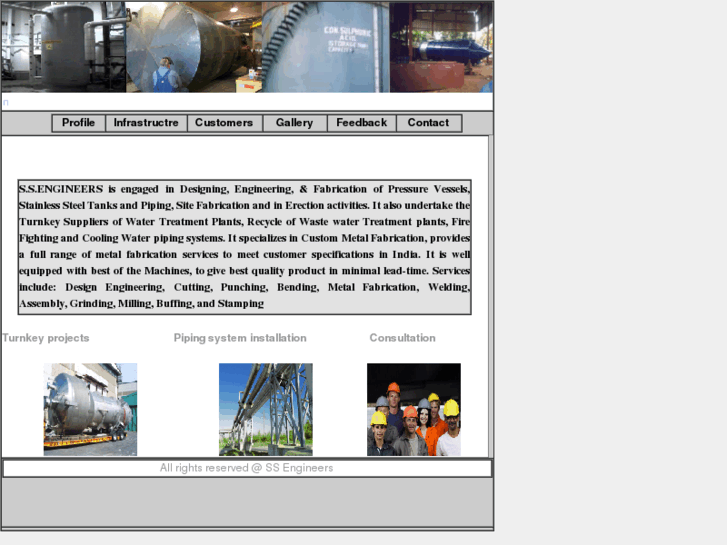Viewport: 727px width, 545px height.
Task: Click the Piping system installation heading
Action: coord(240,338)
